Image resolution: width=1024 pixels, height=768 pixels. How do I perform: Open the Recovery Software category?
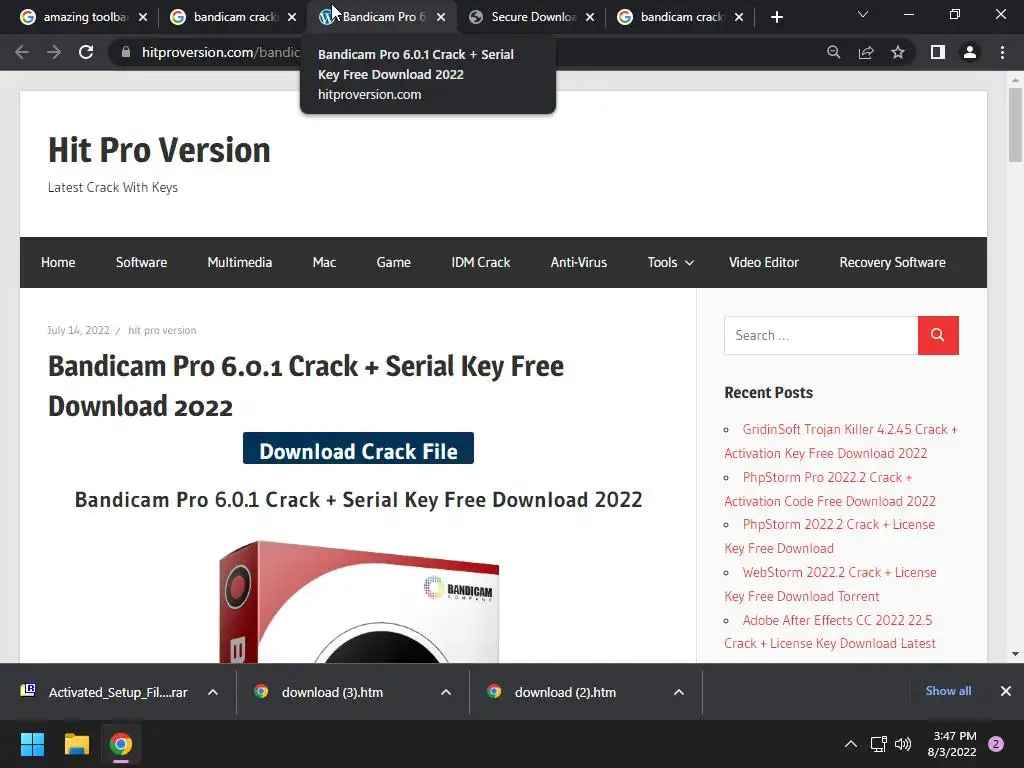coord(892,263)
